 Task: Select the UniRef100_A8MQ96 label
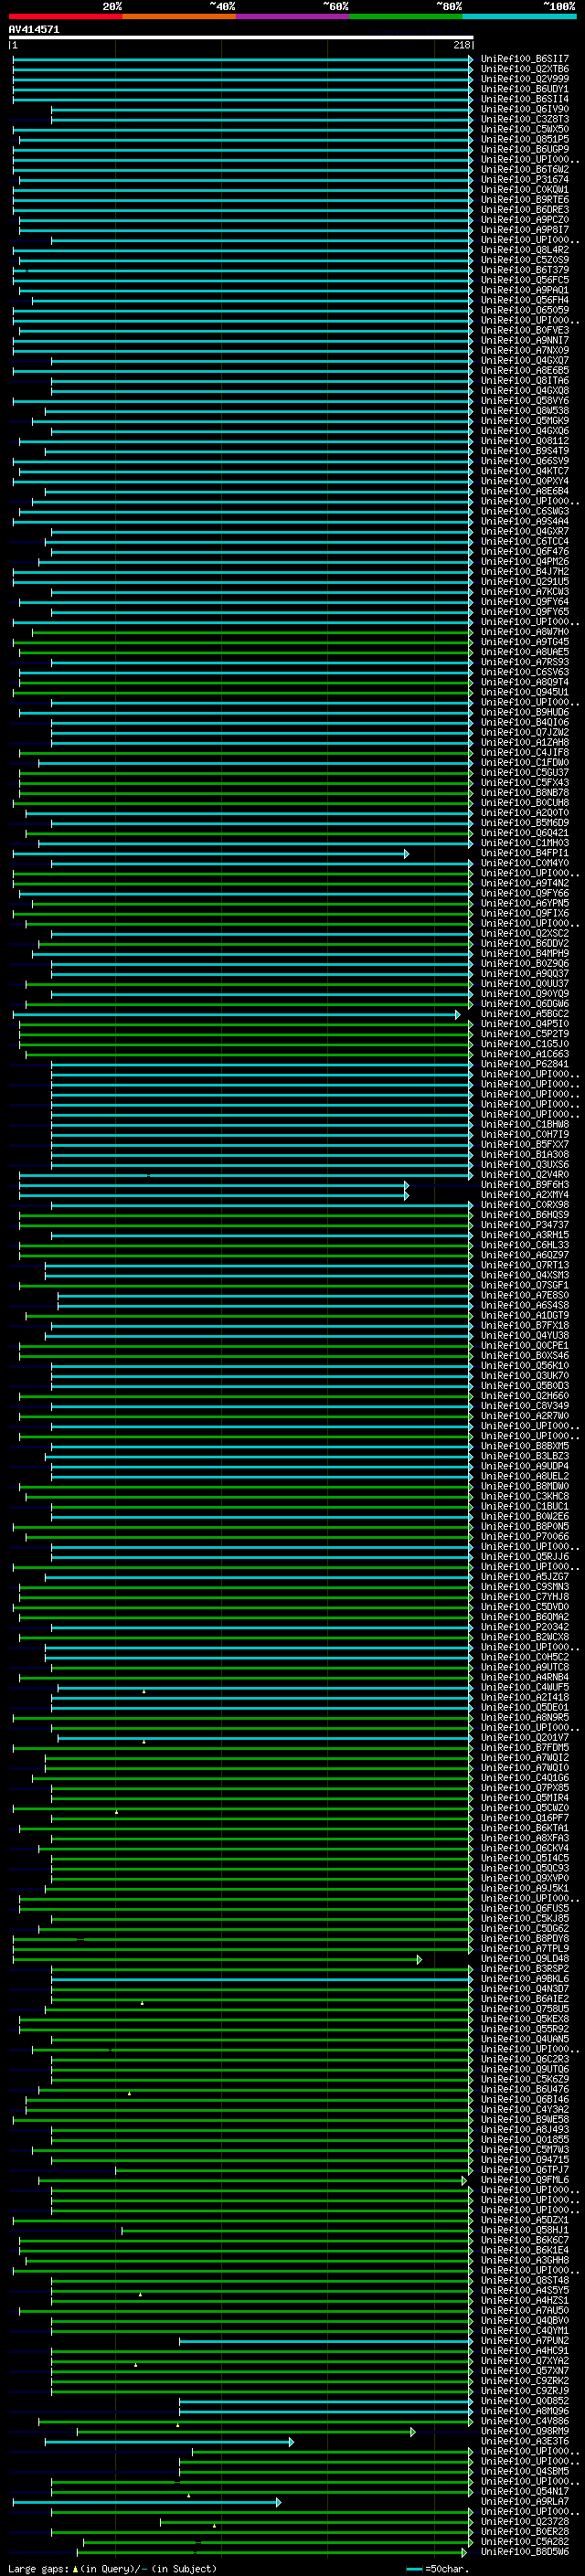525,2411
